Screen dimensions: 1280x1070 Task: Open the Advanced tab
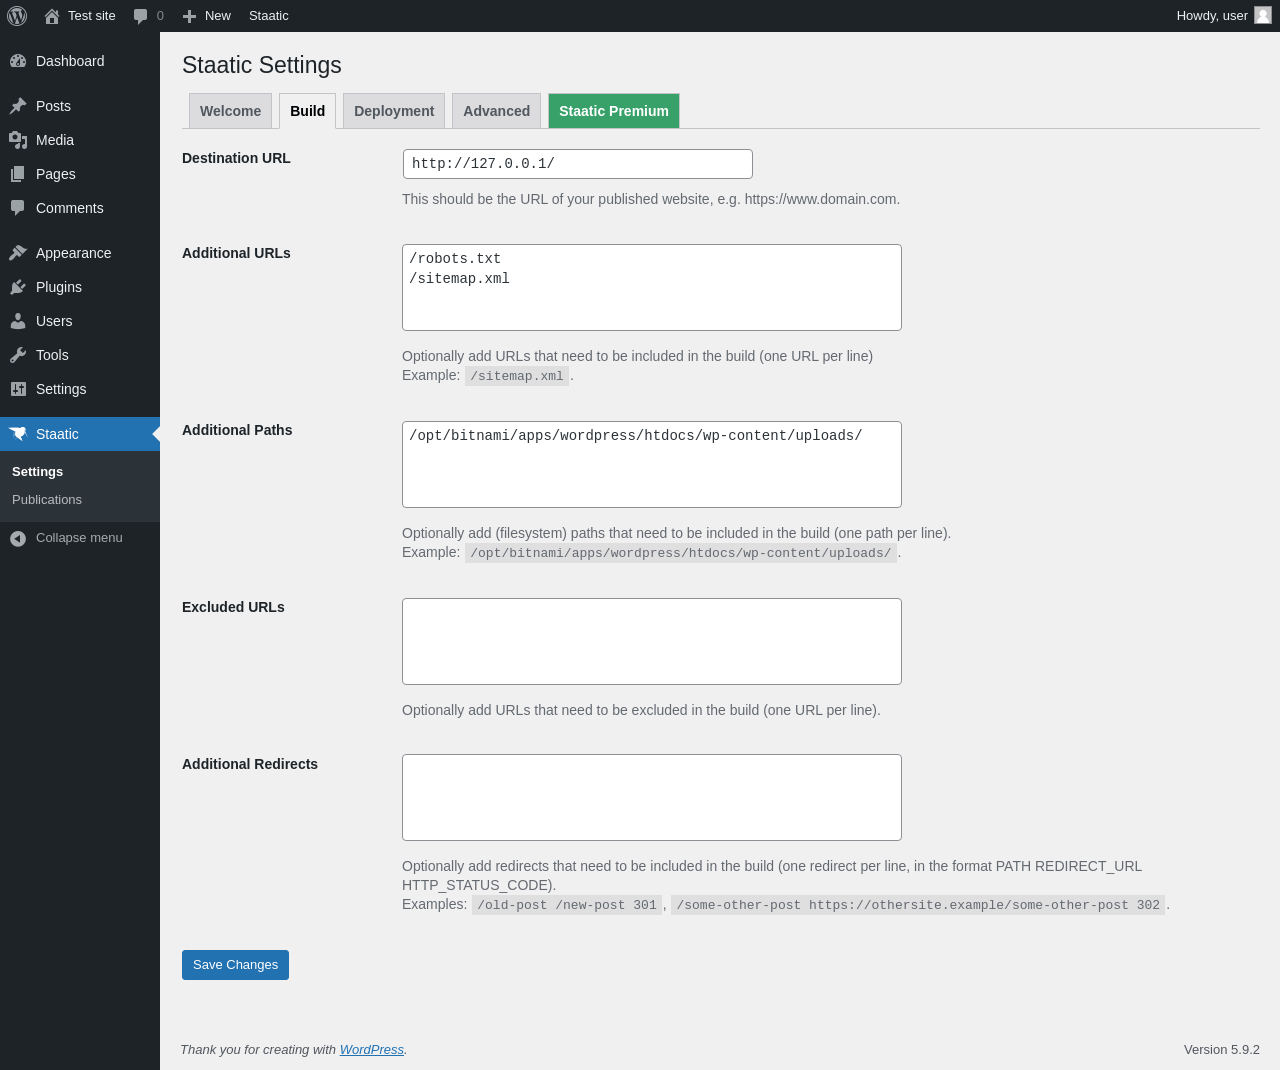click(x=496, y=111)
